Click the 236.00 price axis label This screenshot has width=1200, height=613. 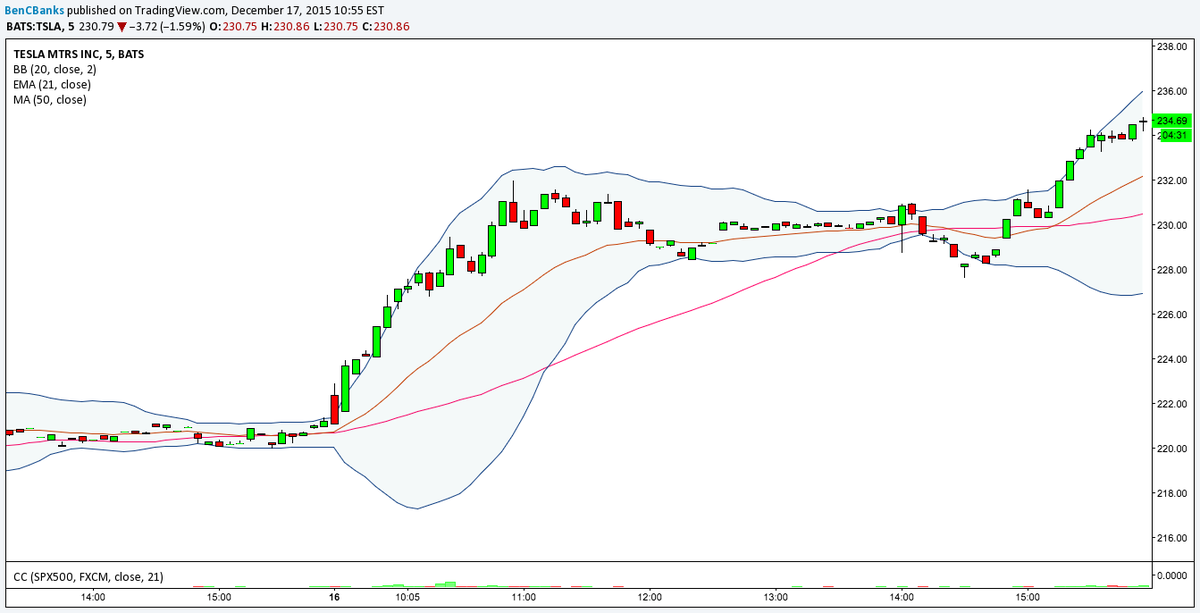tap(1171, 91)
